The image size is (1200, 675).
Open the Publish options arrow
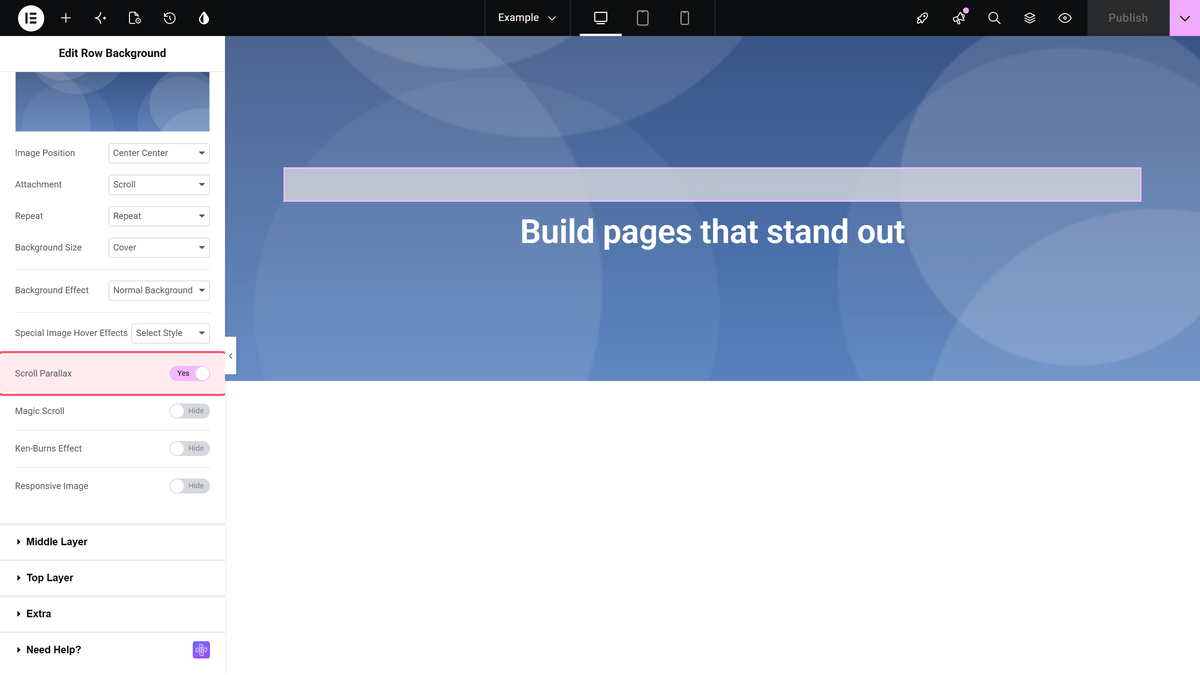pyautogui.click(x=1185, y=18)
